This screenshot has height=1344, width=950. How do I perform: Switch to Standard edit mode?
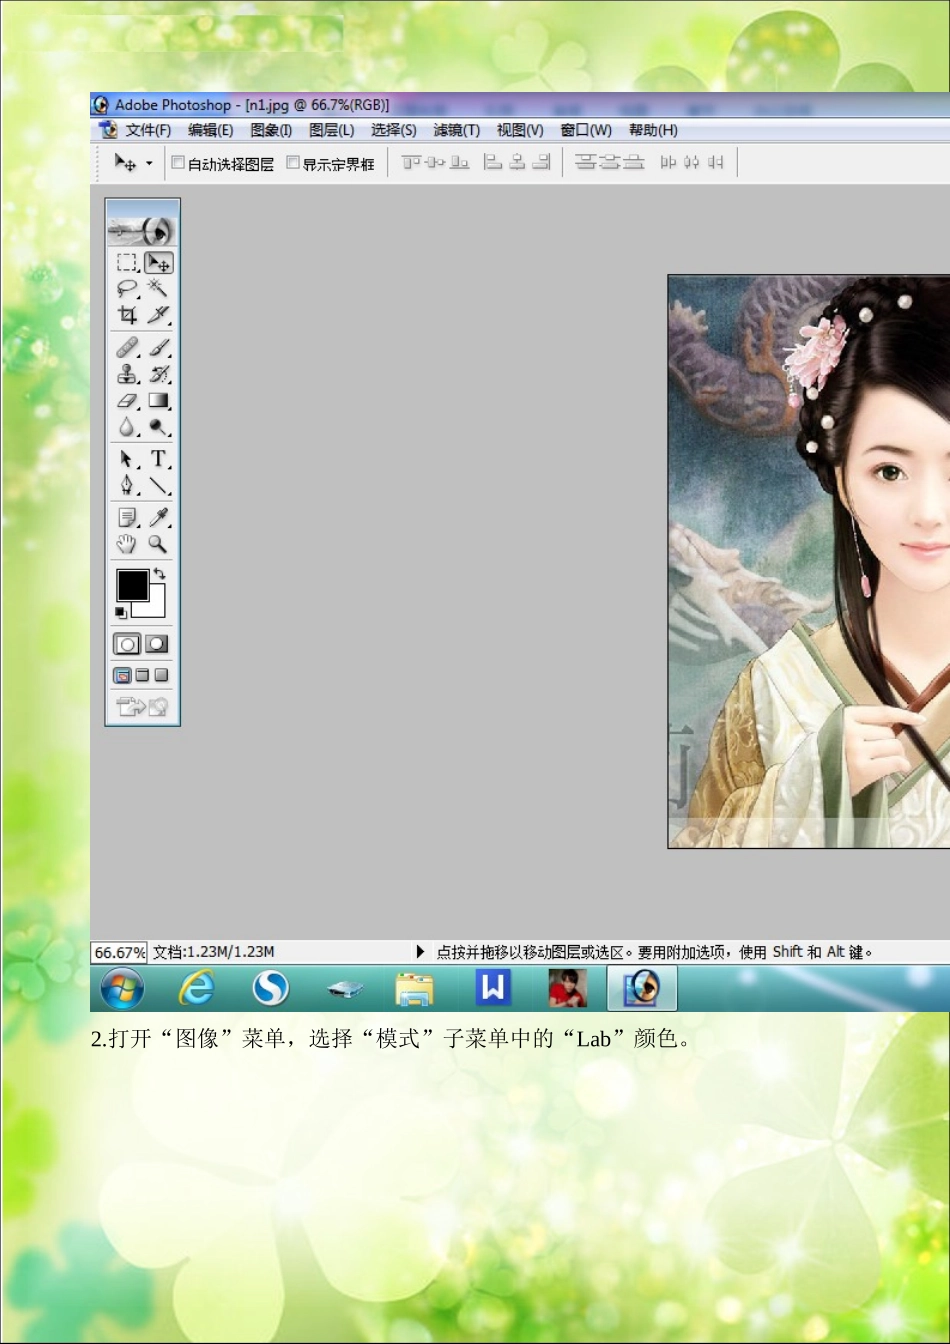tap(127, 644)
